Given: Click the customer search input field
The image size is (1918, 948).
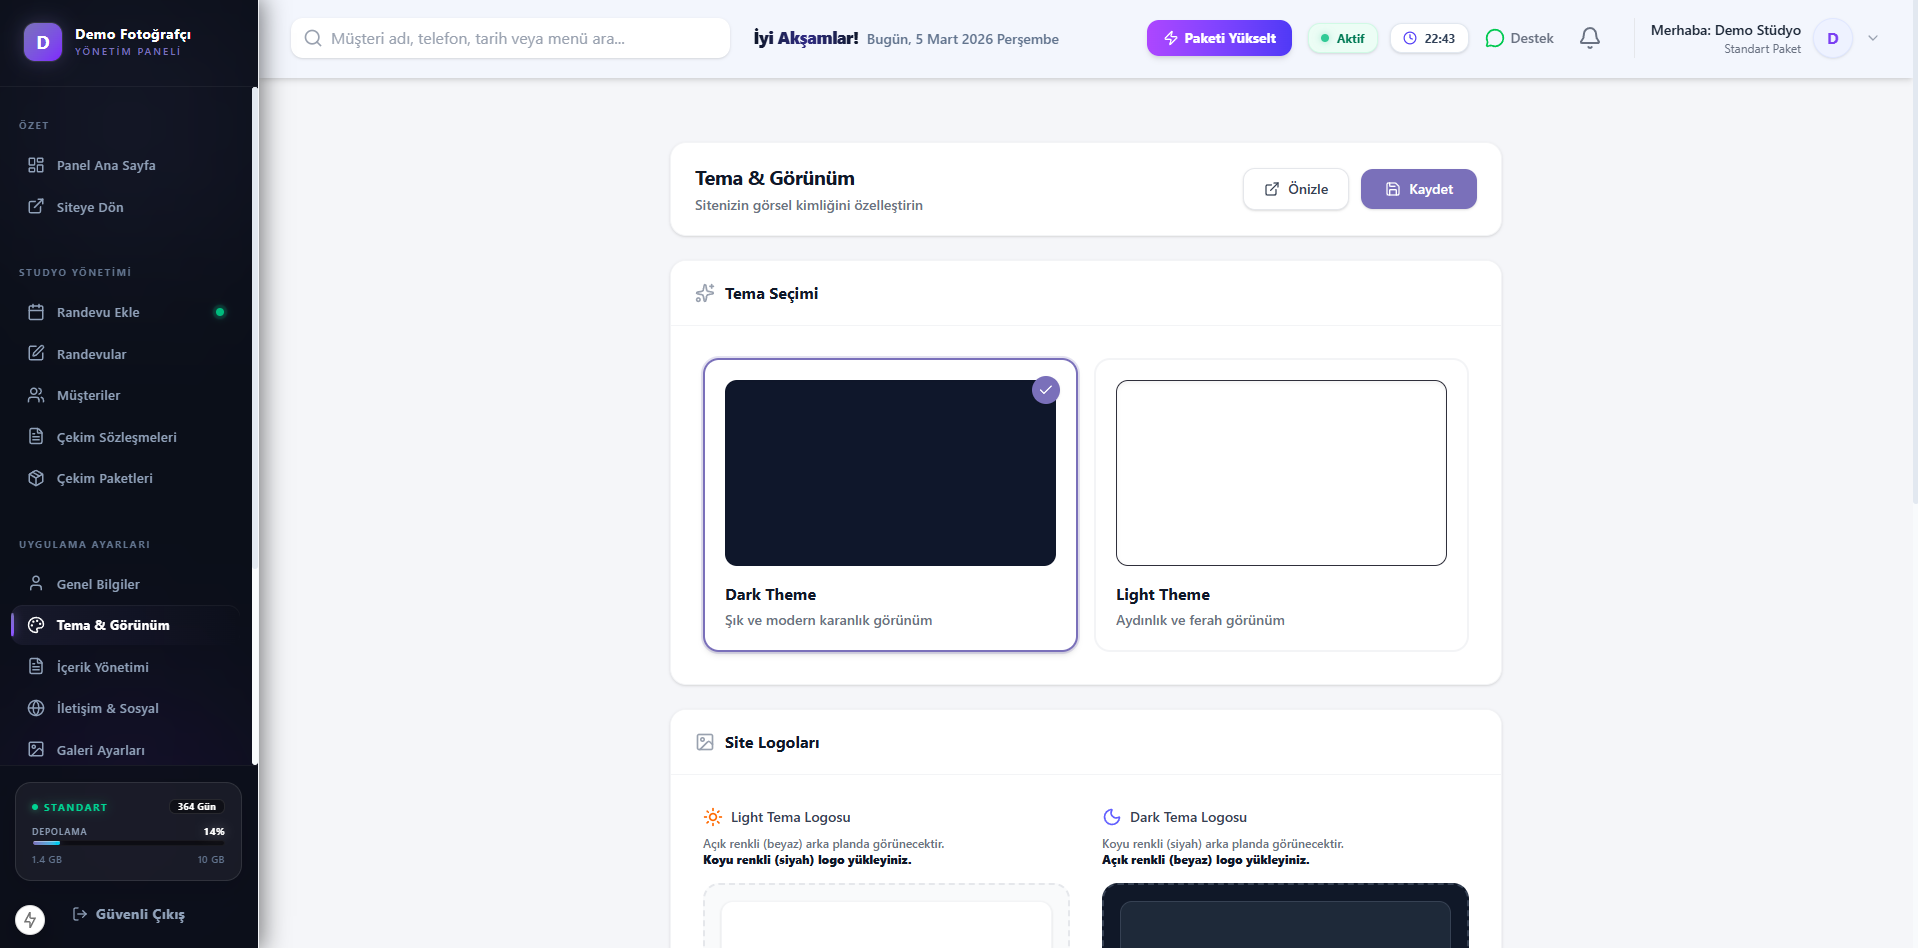Looking at the screenshot, I should coord(510,39).
